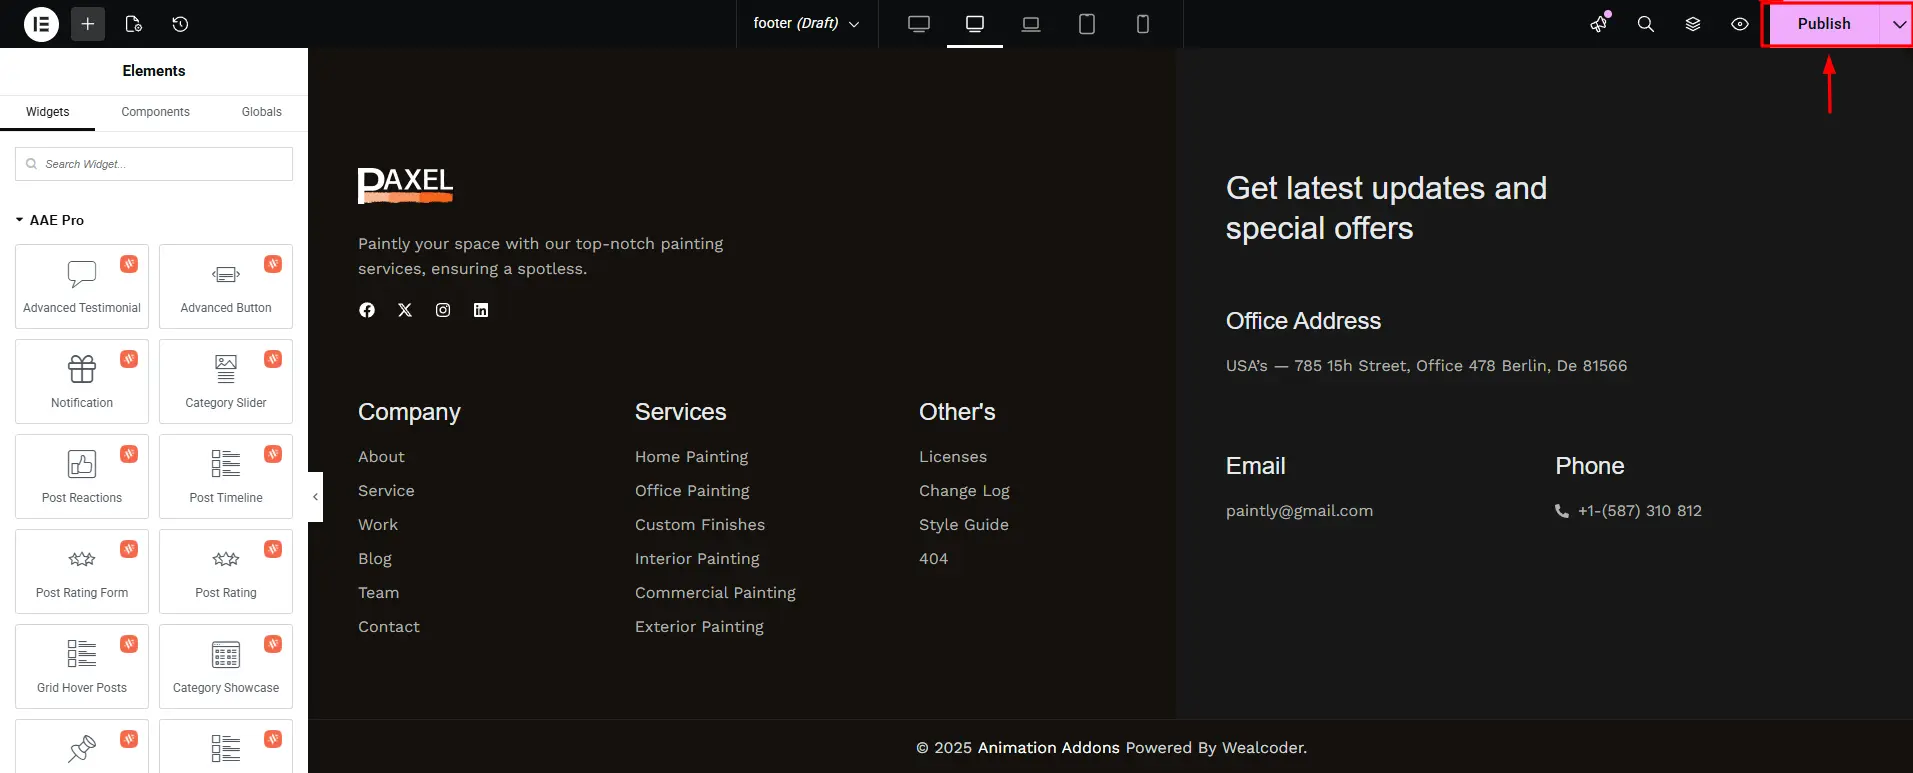Open the footer (Draft) document dropdown
This screenshot has width=1913, height=773.
[x=806, y=23]
